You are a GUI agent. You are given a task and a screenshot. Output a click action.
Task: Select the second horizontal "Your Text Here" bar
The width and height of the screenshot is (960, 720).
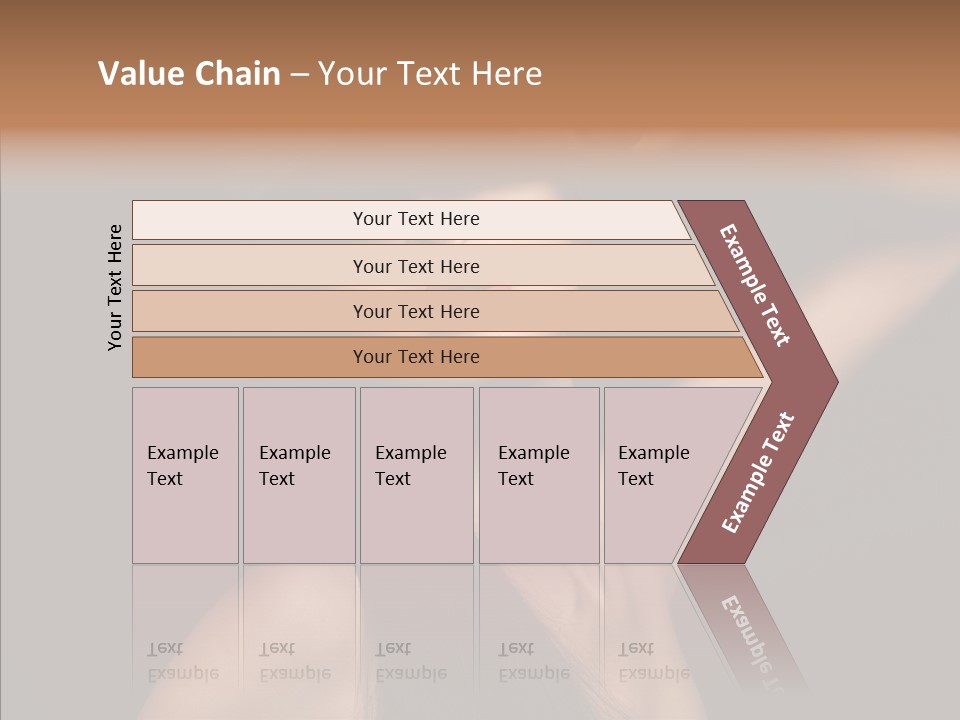[x=415, y=266]
